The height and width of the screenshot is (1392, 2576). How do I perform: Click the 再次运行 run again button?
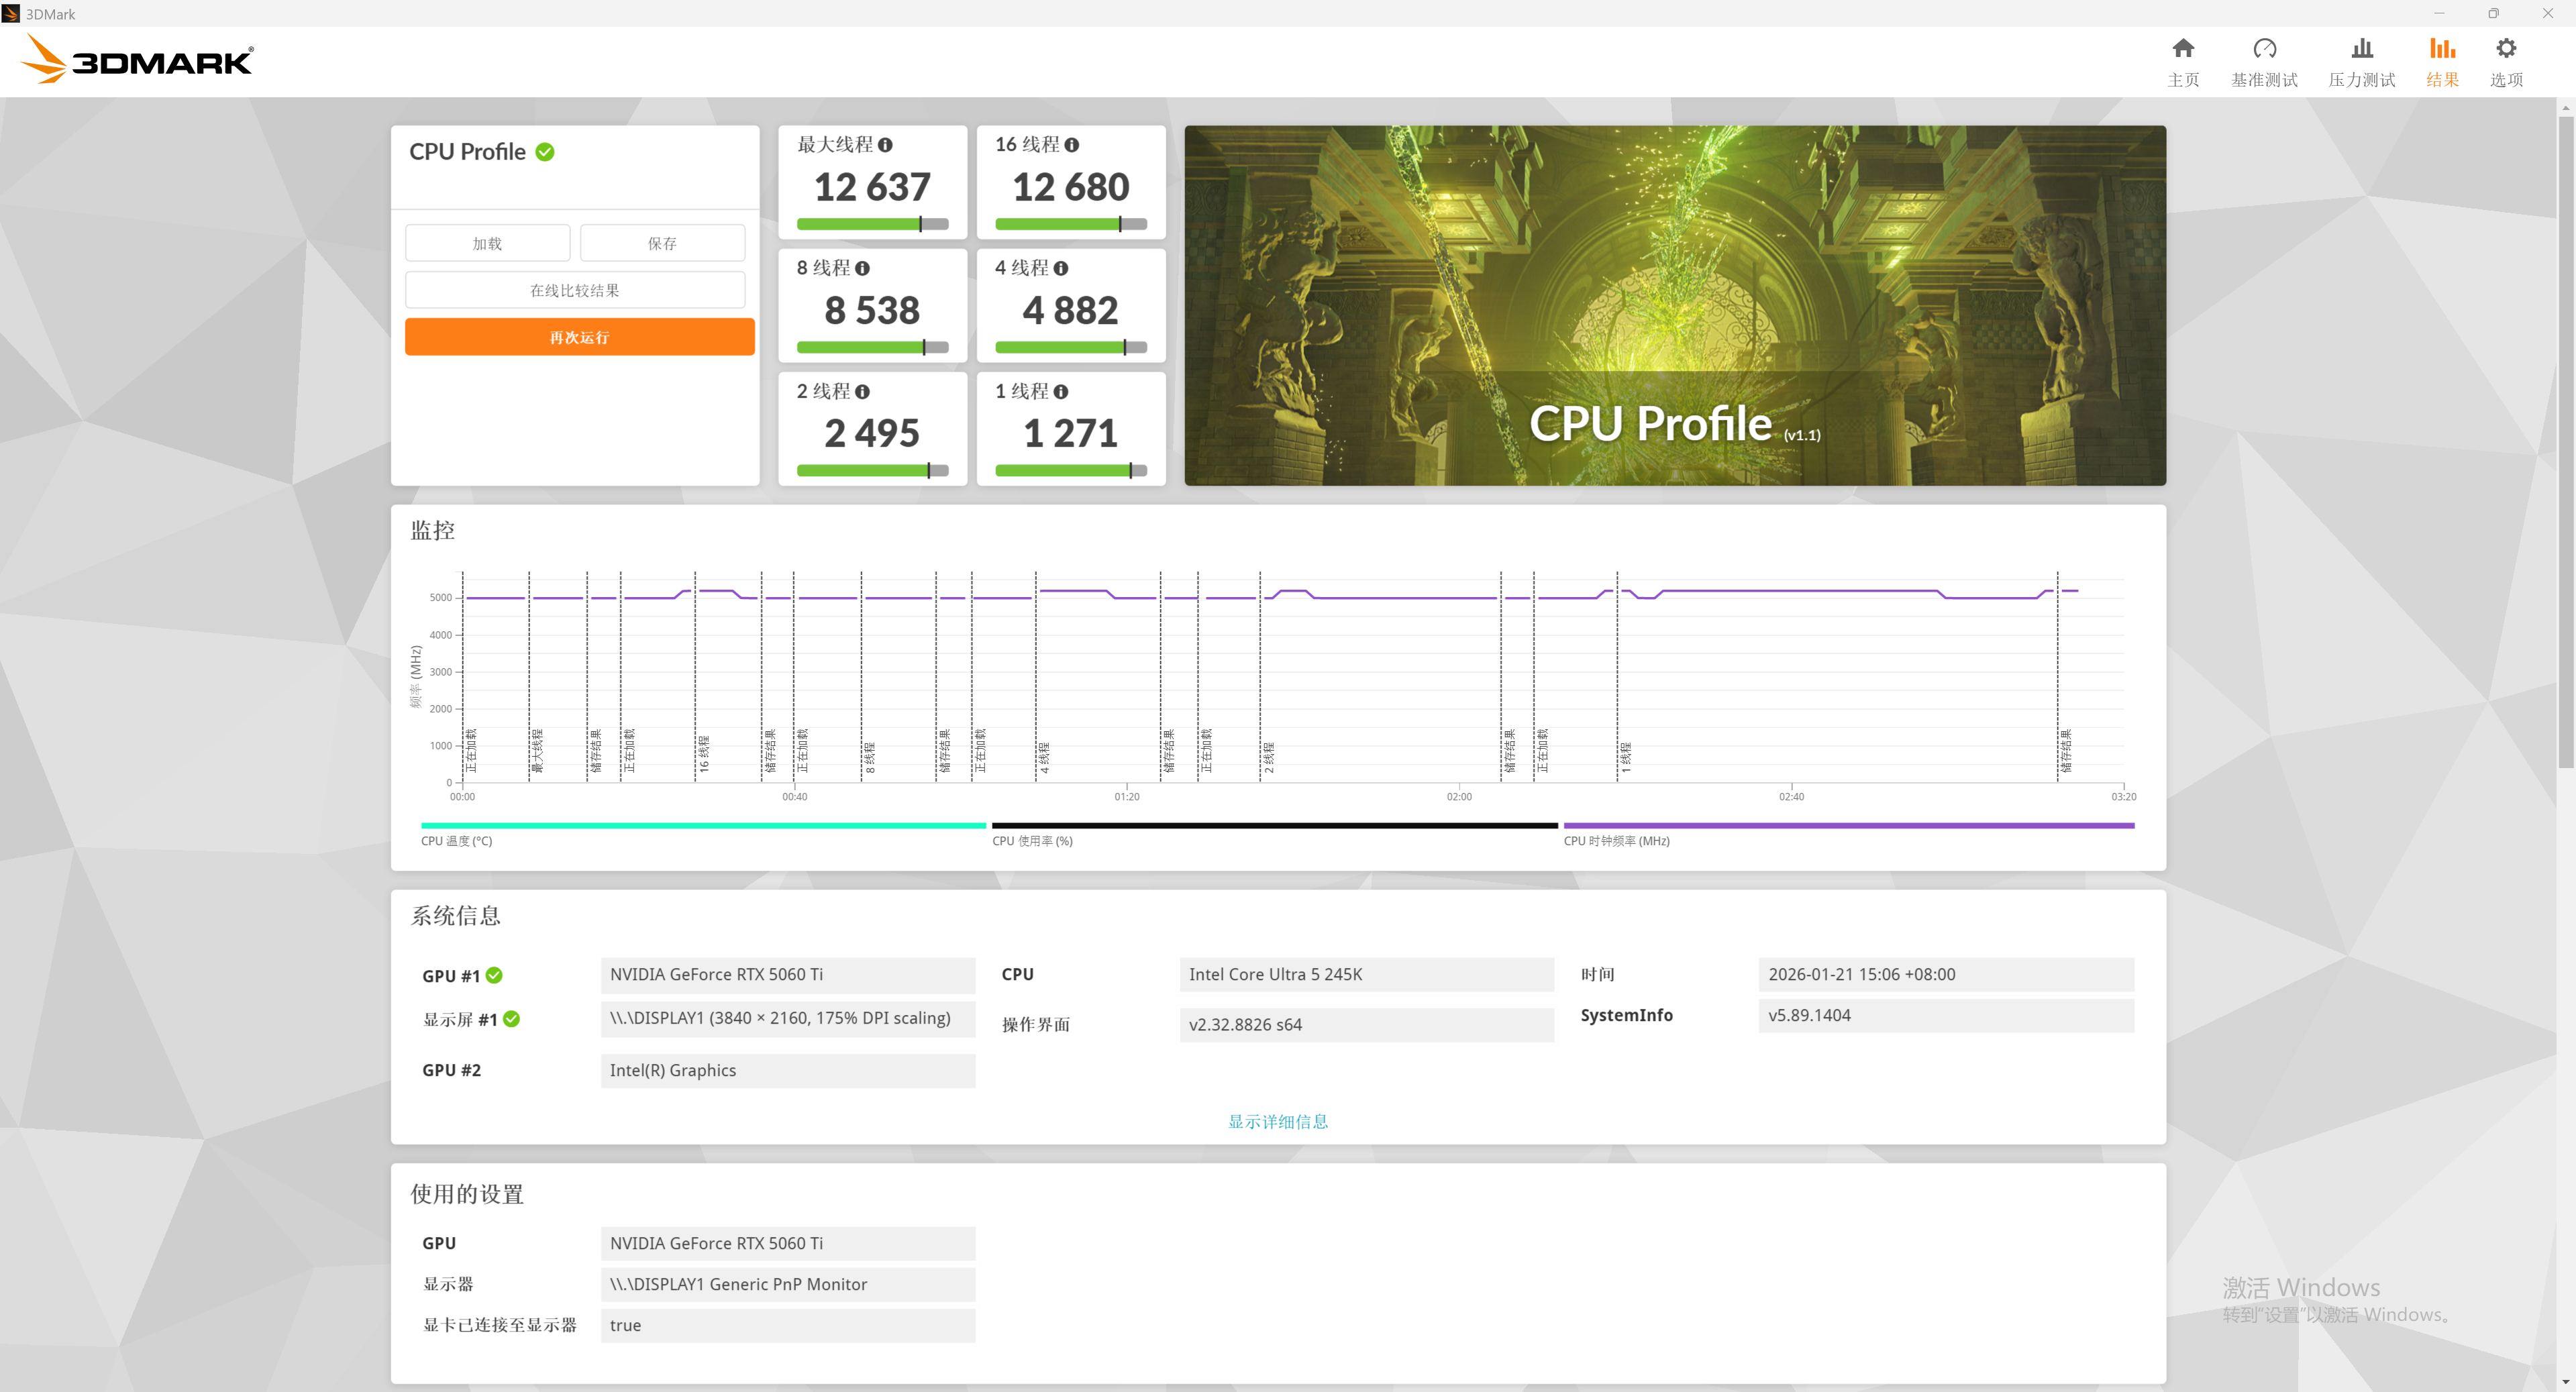pyautogui.click(x=579, y=337)
